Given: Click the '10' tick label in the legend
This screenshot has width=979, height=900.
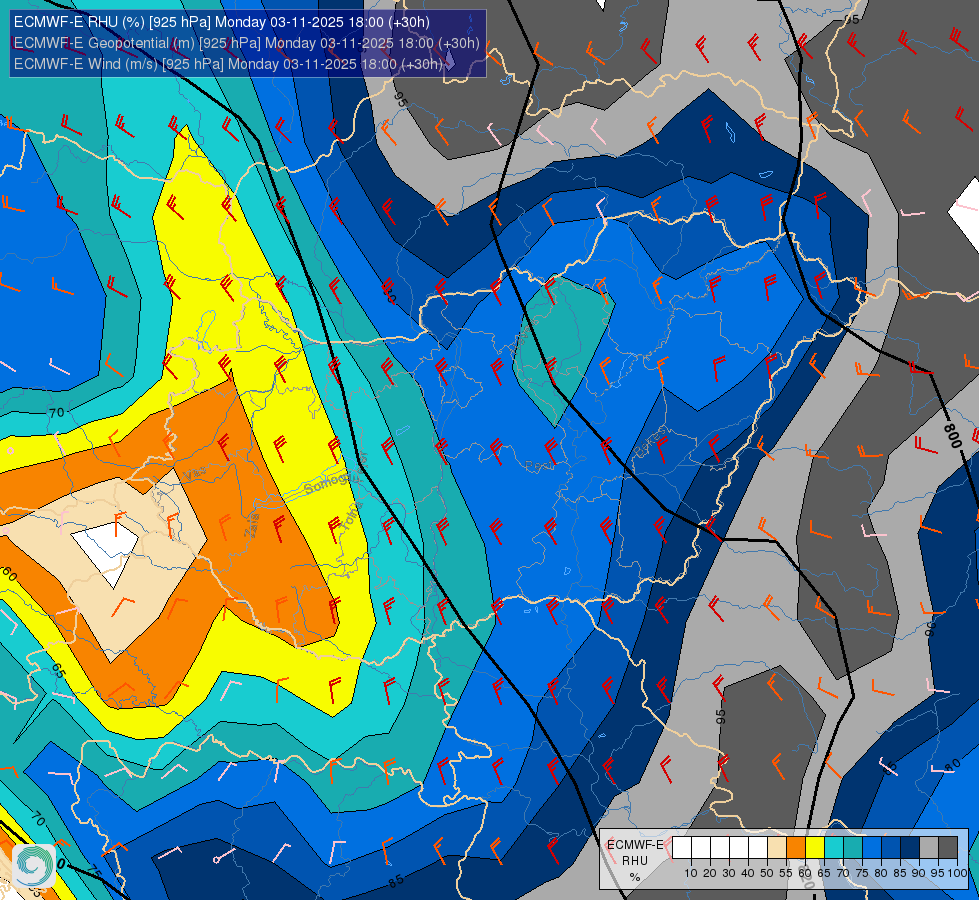Looking at the screenshot, I should coord(691,873).
